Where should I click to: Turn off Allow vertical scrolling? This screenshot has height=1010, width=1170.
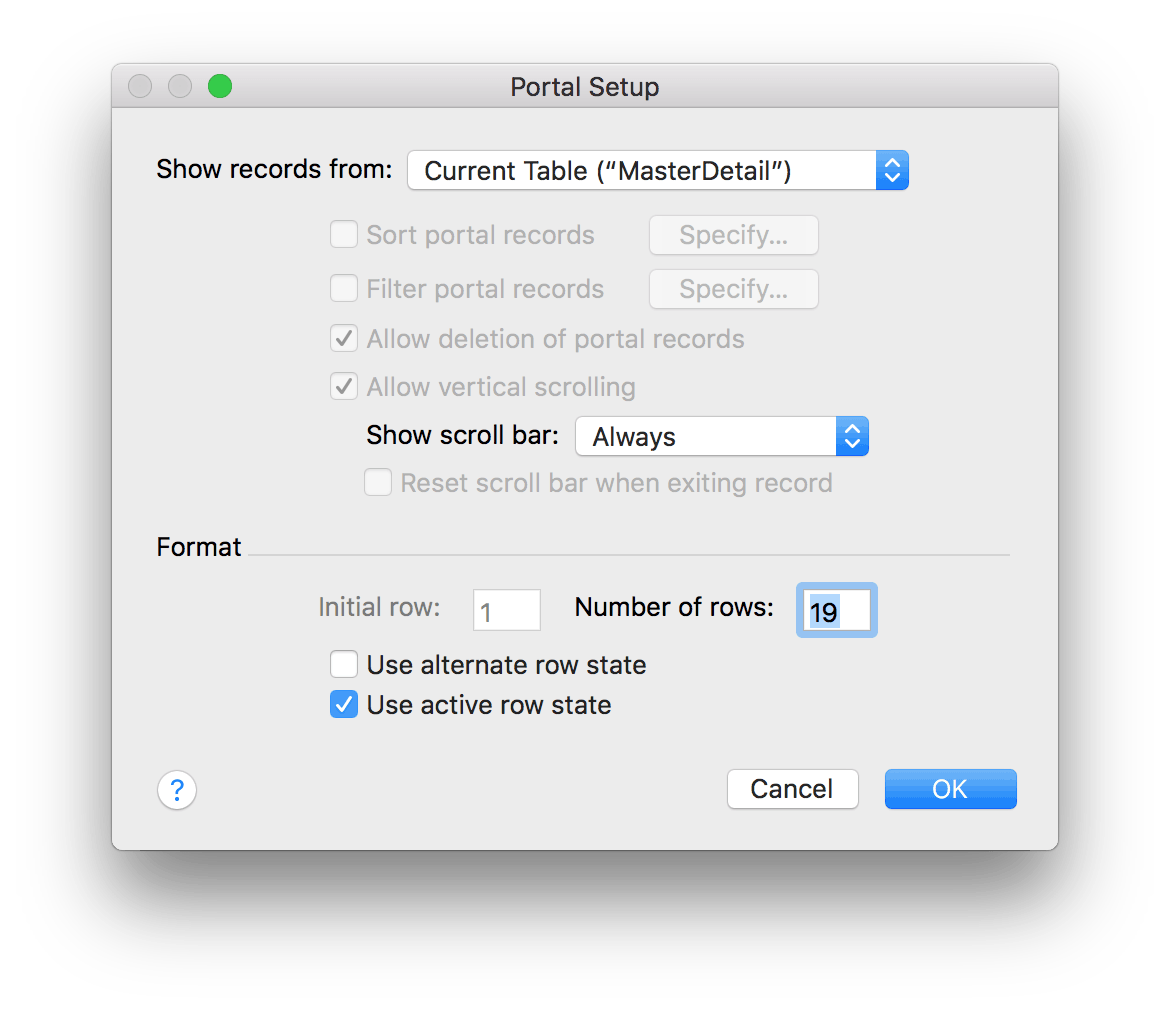pos(344,386)
